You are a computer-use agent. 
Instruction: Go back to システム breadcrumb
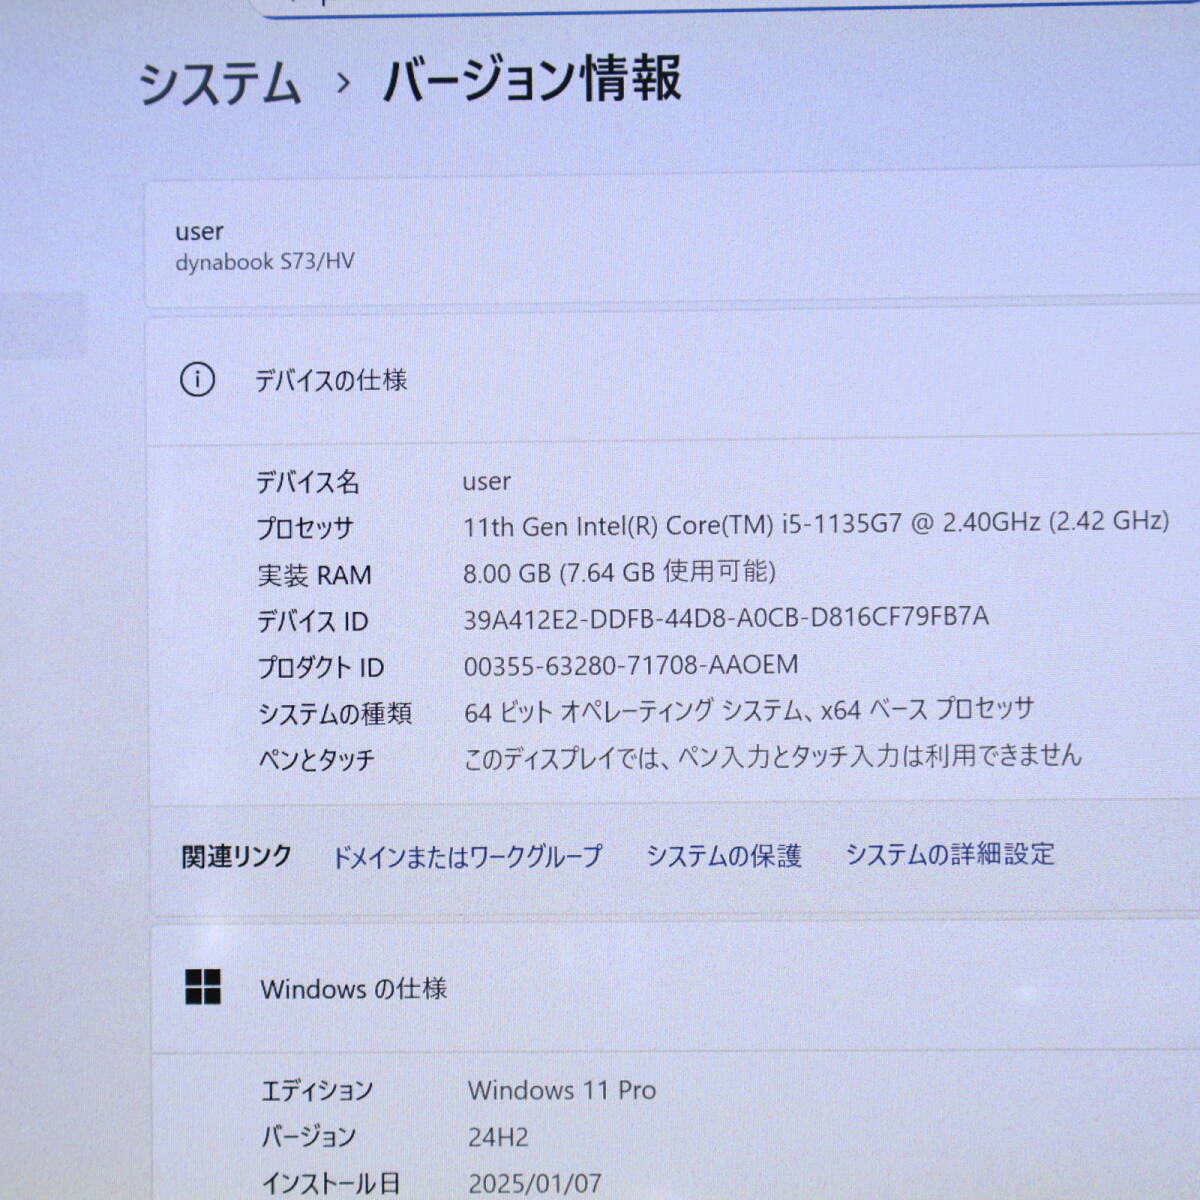(x=219, y=83)
